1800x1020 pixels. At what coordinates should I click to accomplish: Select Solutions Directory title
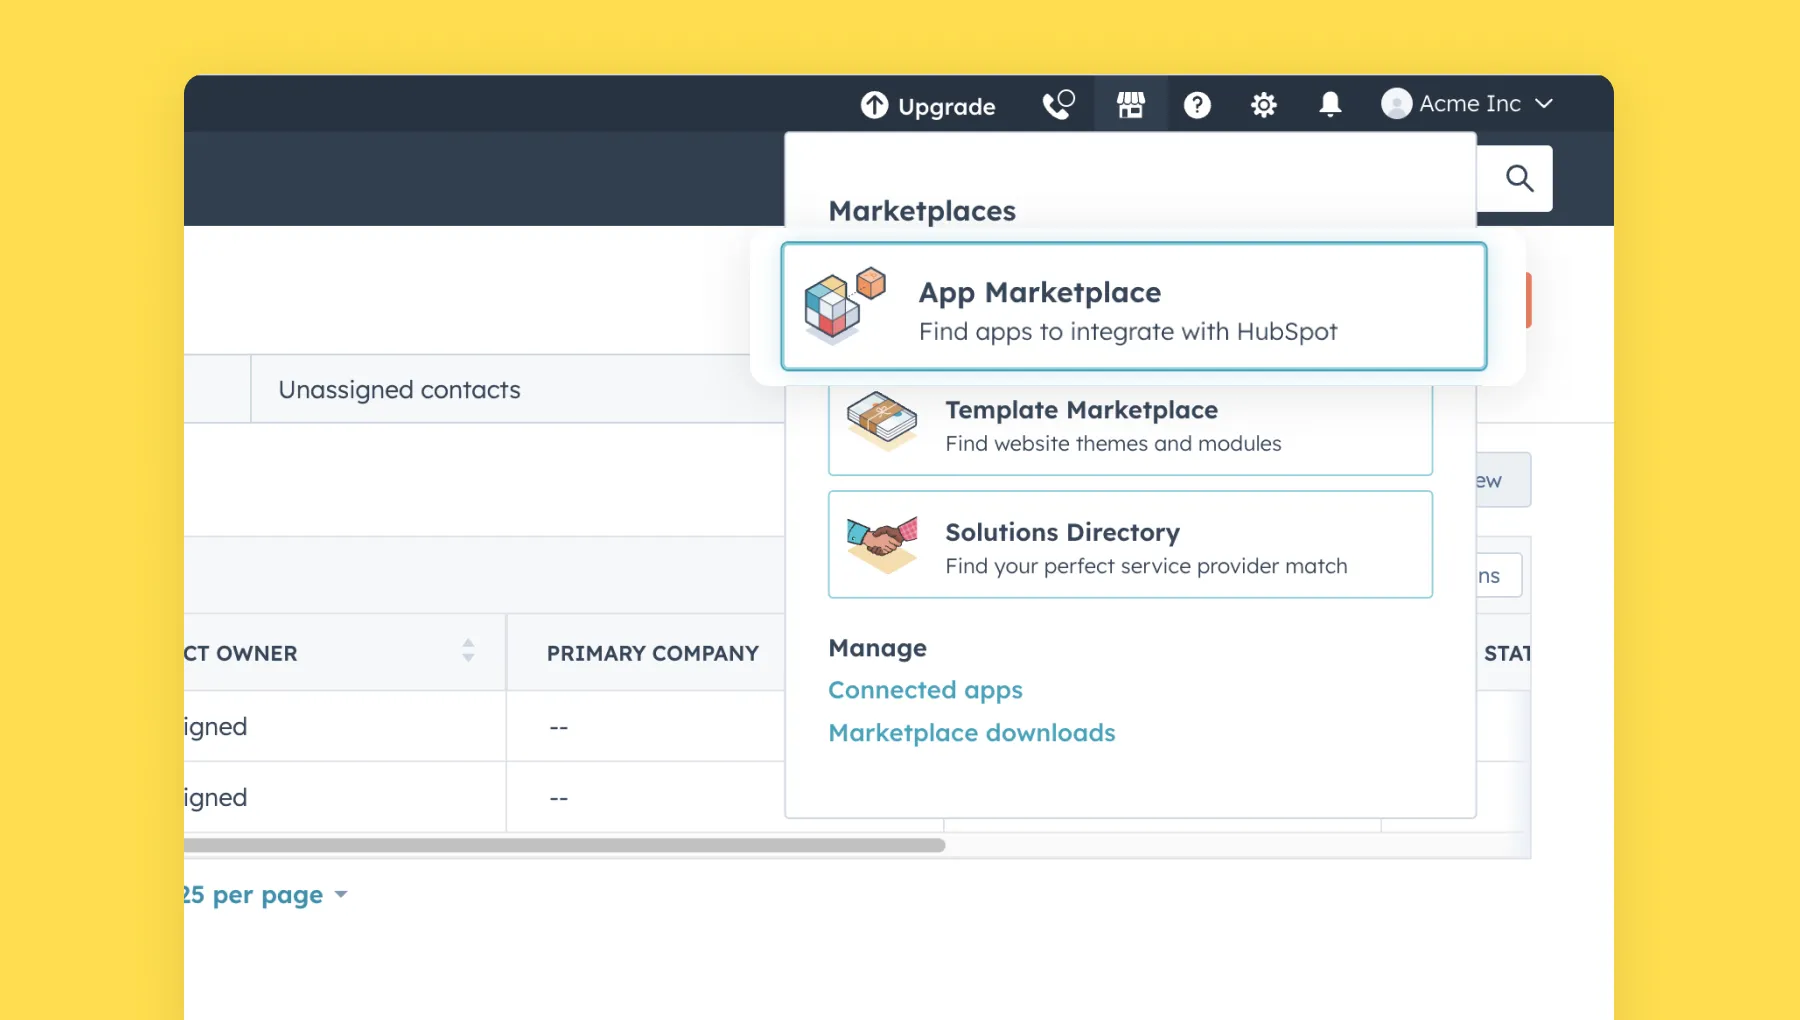point(1062,532)
